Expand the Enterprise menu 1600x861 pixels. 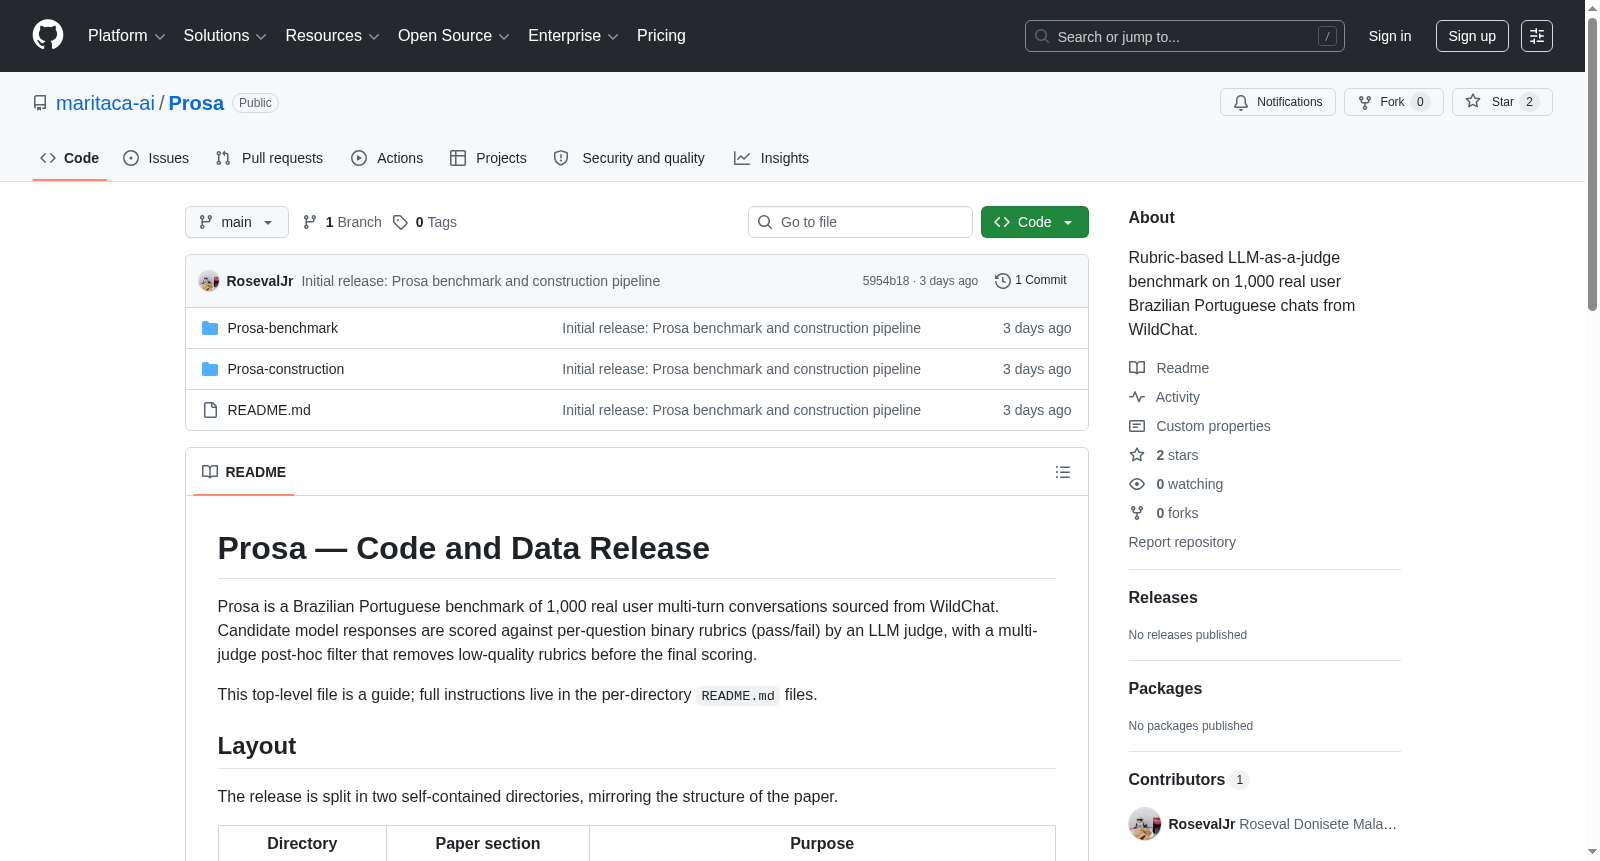point(572,36)
